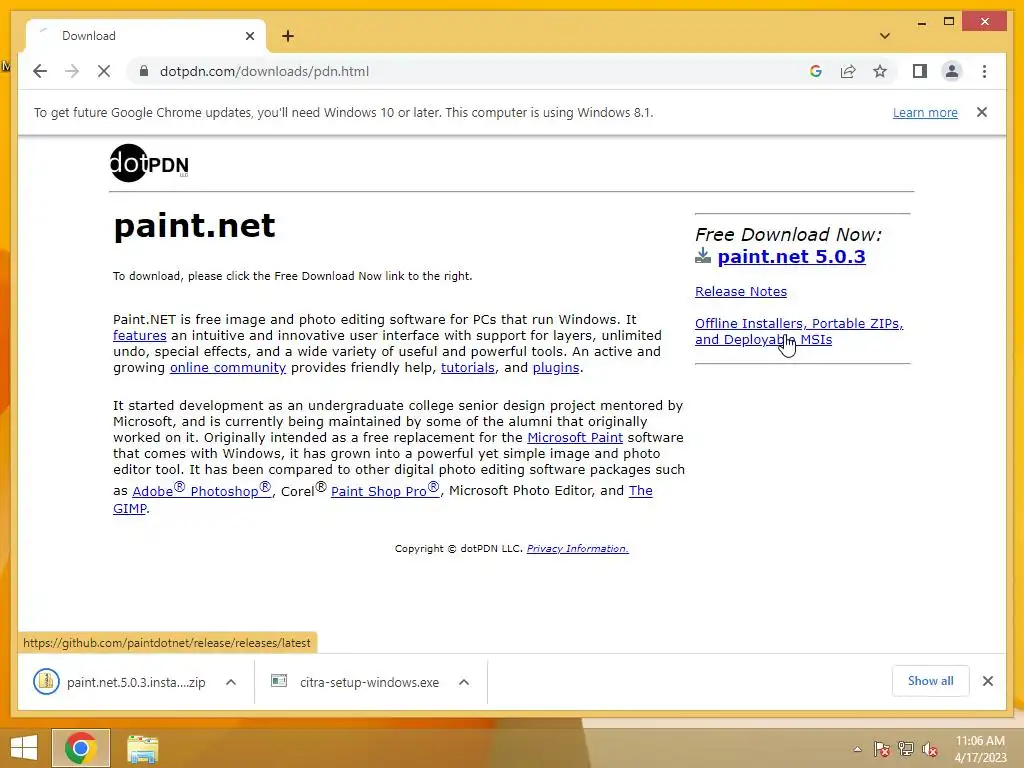Click the address bar URL
The image size is (1024, 768).
[x=264, y=71]
